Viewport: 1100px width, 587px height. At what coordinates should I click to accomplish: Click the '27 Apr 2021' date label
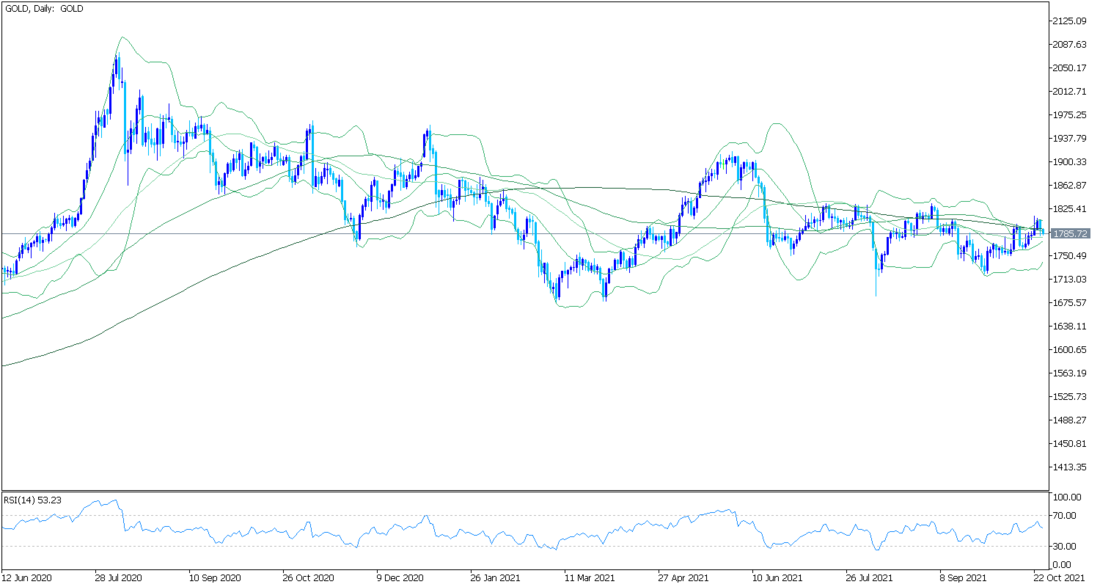coord(683,578)
